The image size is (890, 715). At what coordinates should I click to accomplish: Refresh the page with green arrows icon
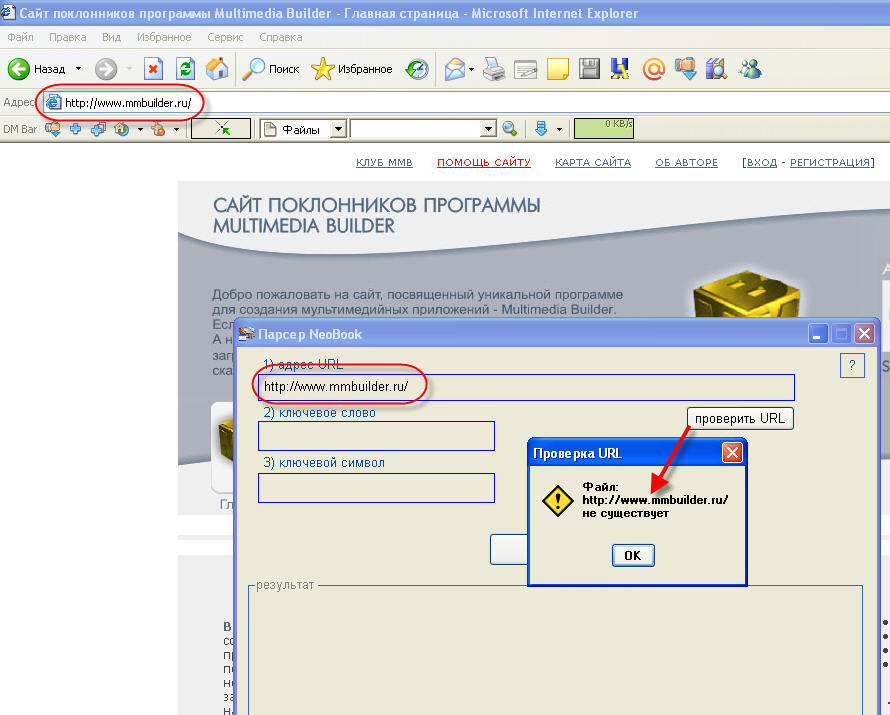point(186,69)
